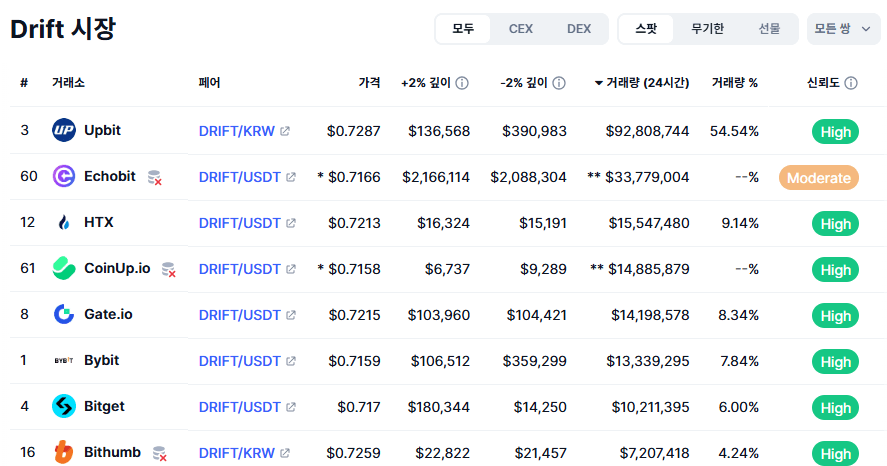Screen dimensions: 887x466
Task: Click the info icon beside +2% 깊이
Action: click(462, 83)
